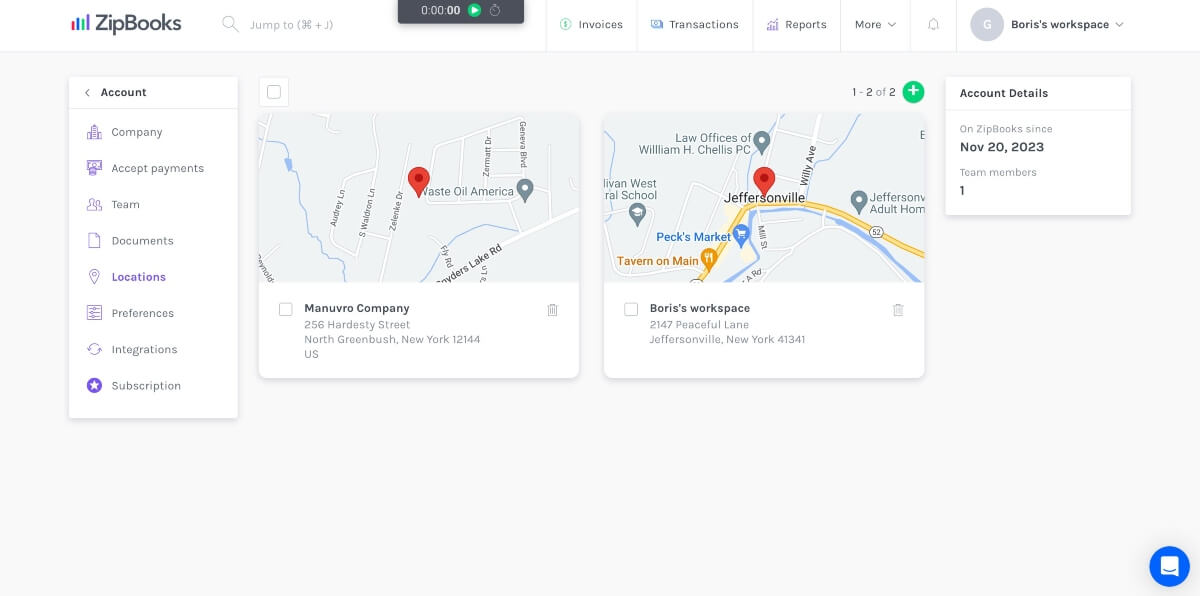
Task: Click the Jeffersonville map thumbnail
Action: coord(764,198)
